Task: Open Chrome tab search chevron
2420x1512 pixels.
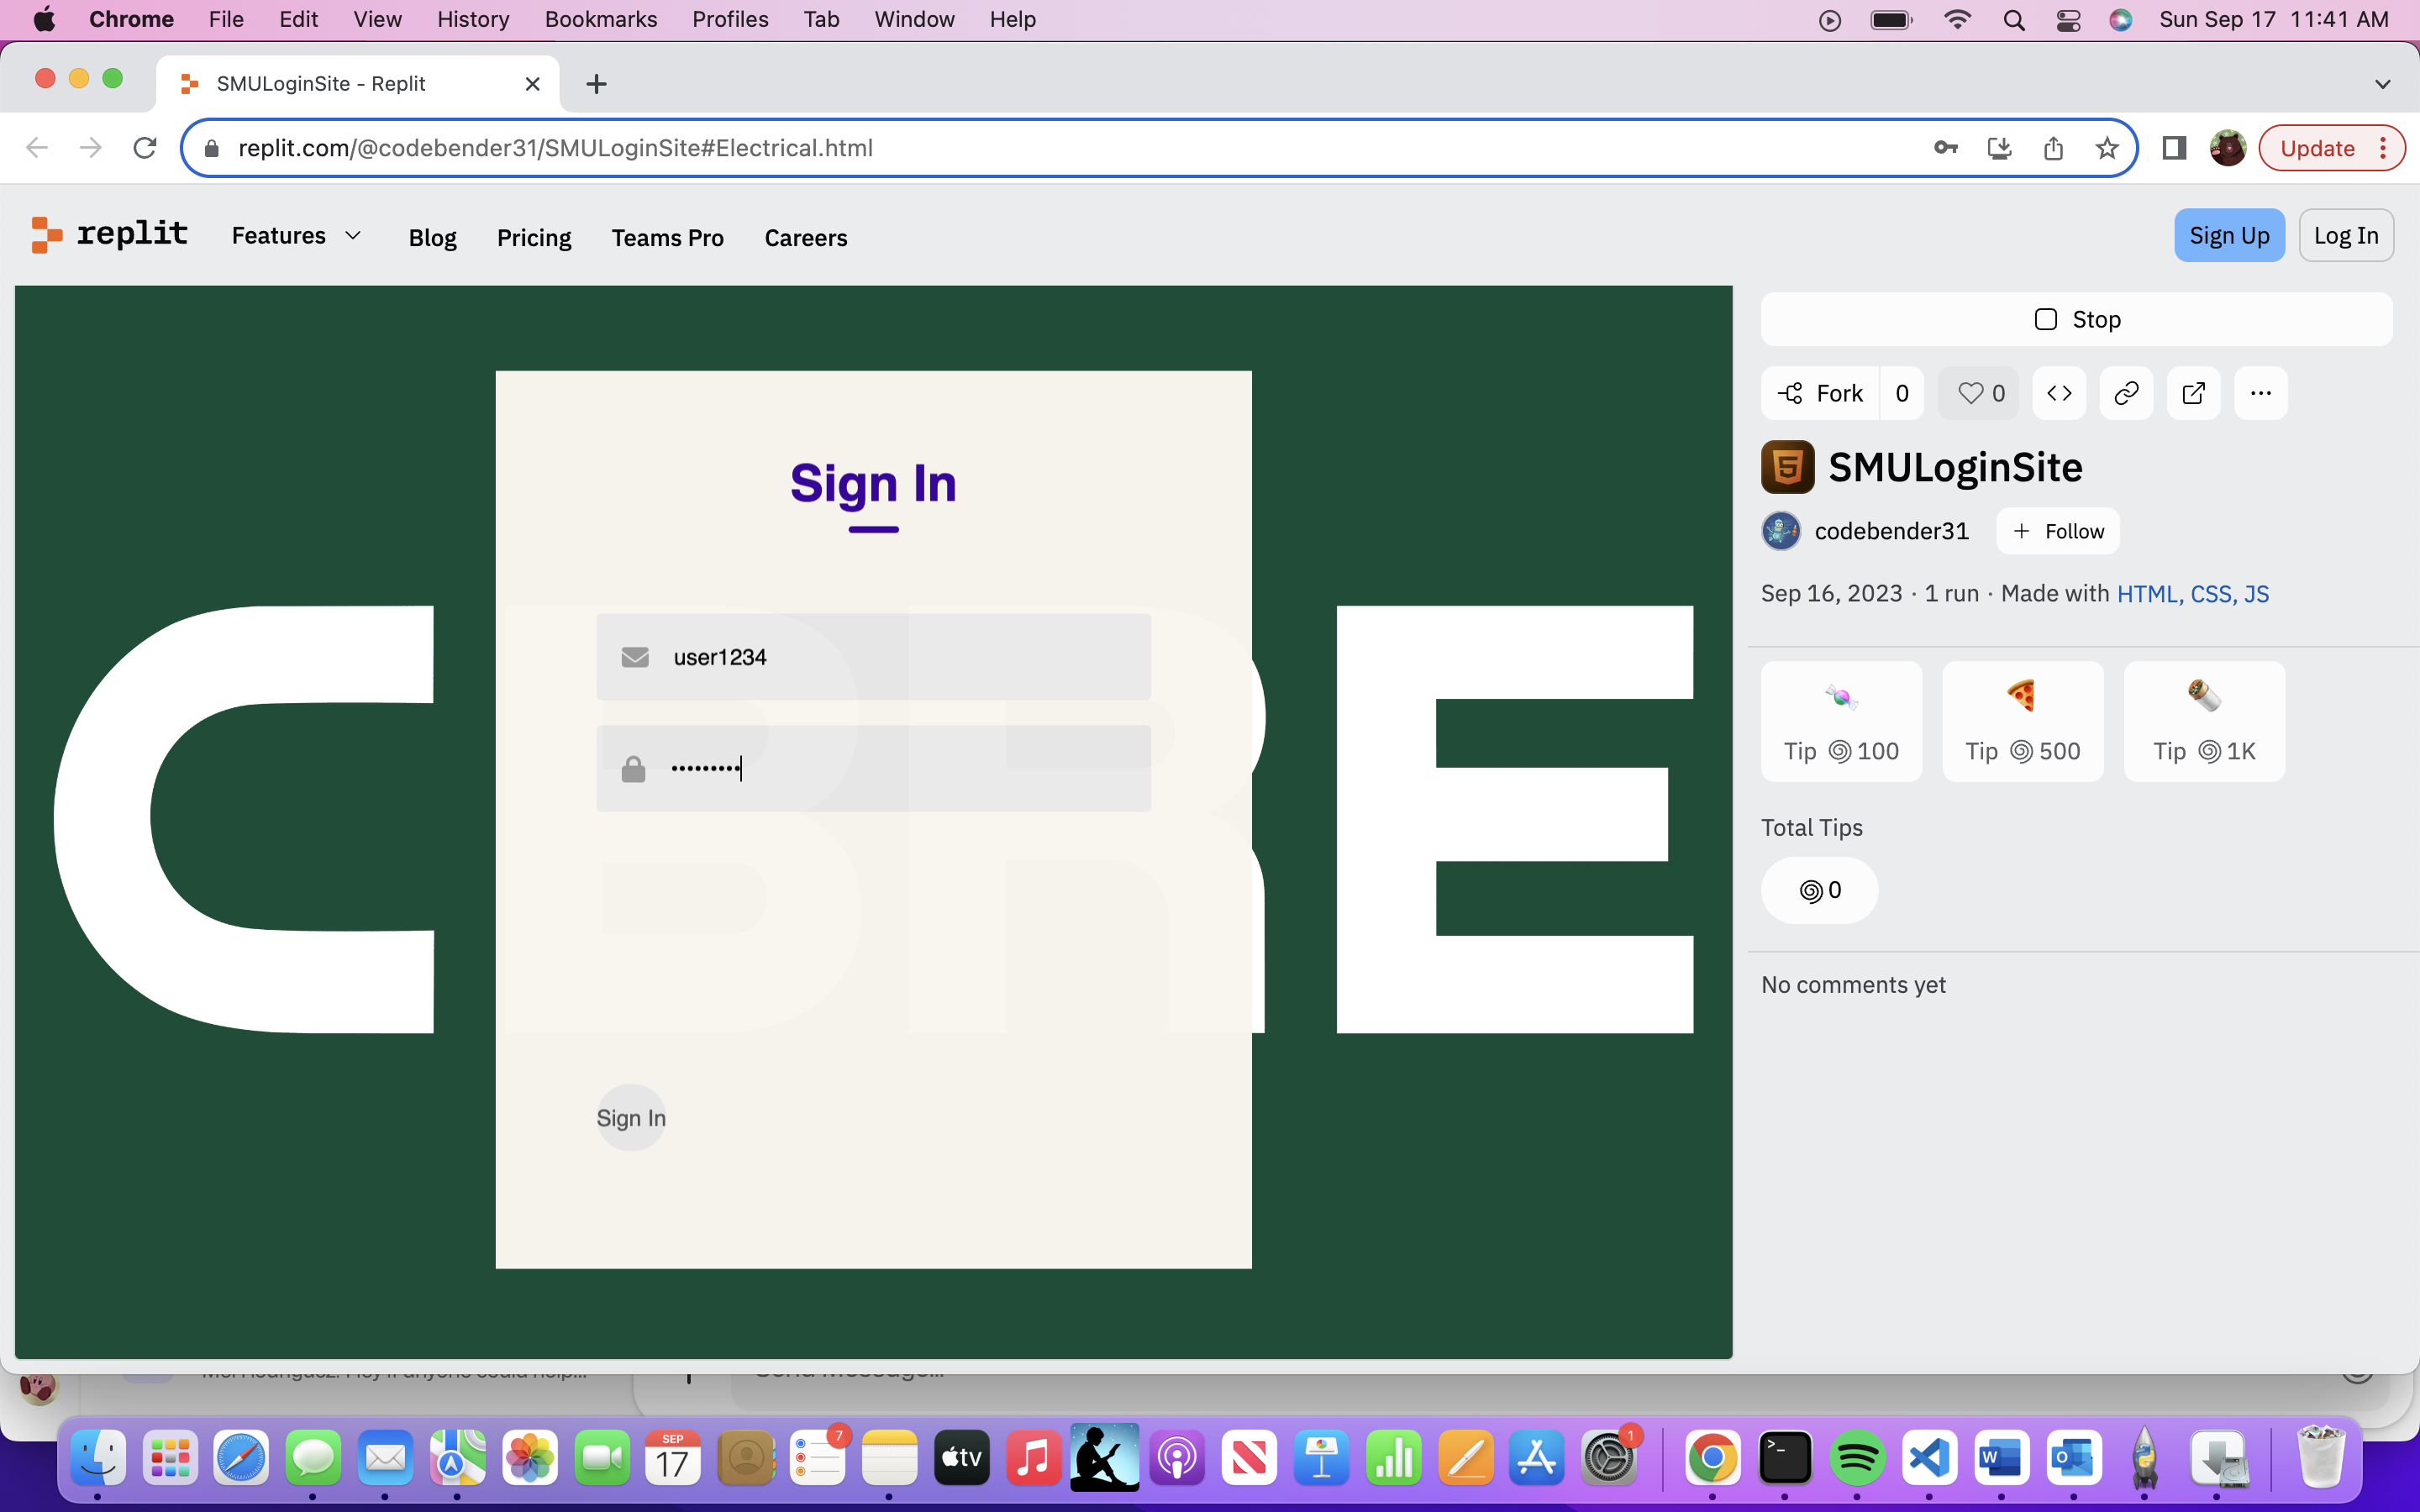Action: (2382, 84)
